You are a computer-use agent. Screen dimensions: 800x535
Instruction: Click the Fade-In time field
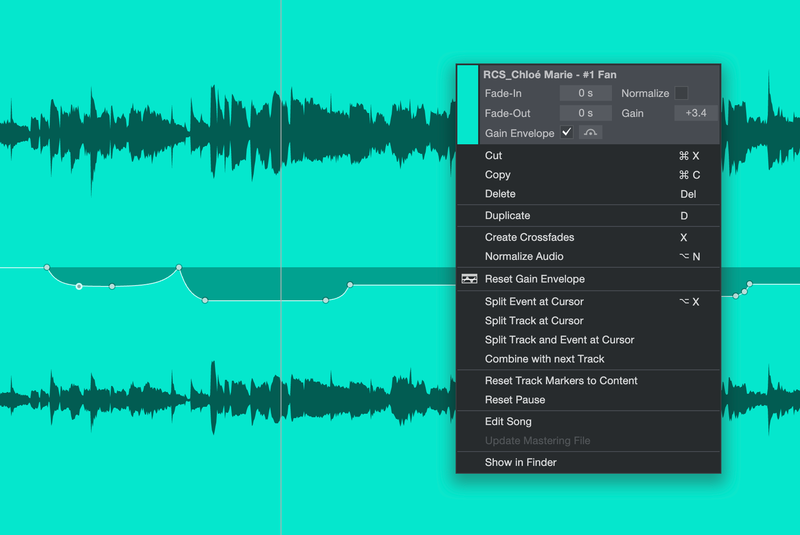pos(585,93)
